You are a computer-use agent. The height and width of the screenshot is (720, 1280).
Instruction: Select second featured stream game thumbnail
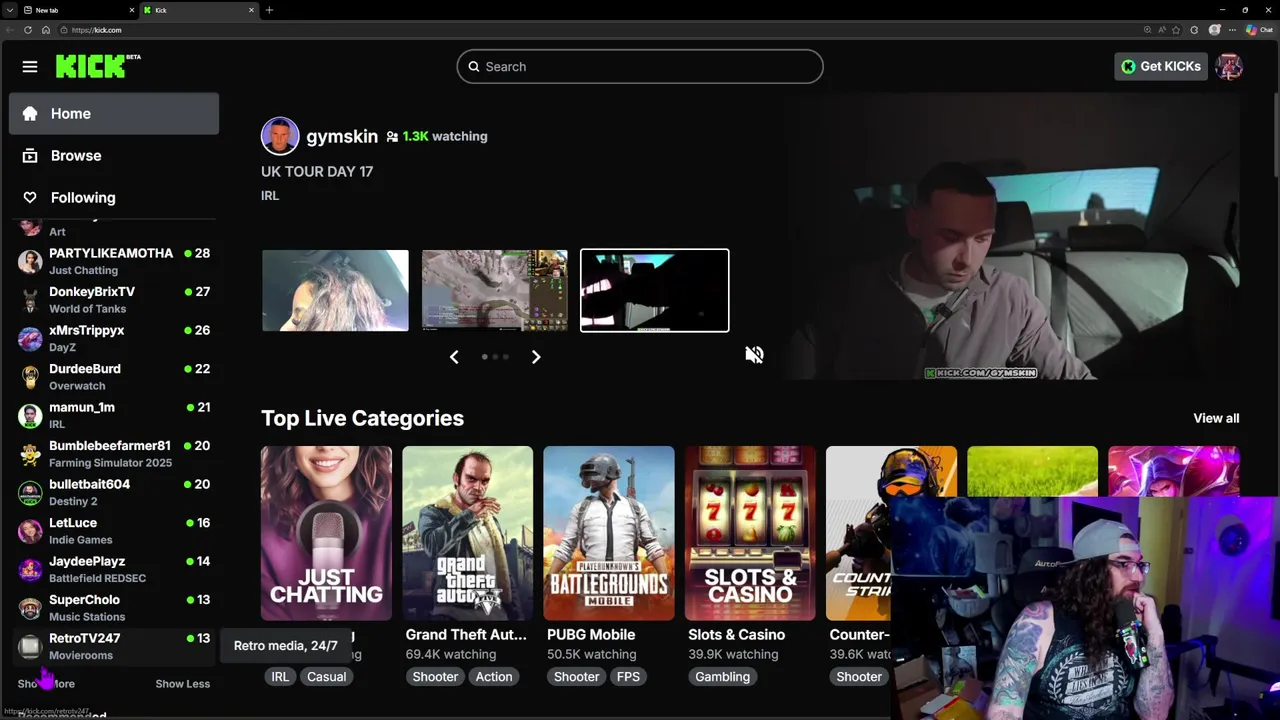495,290
